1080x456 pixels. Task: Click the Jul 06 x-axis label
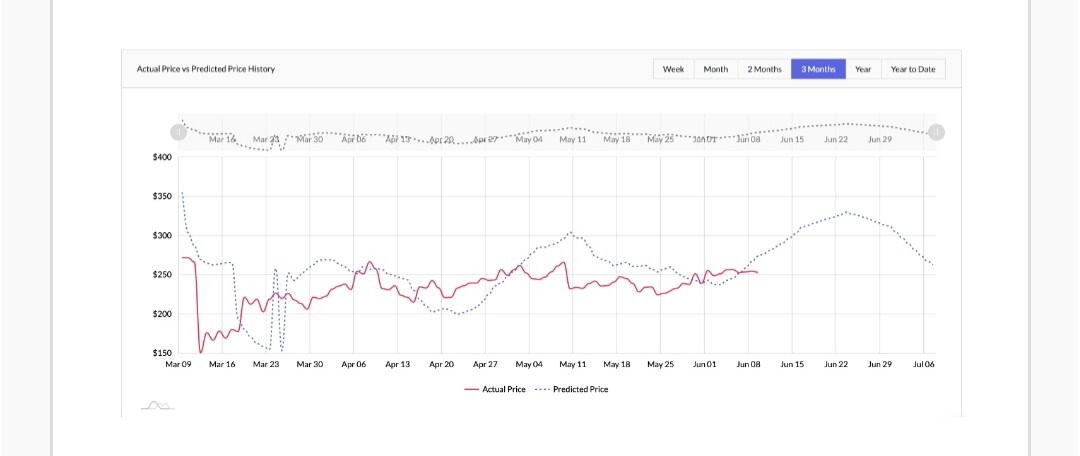point(923,364)
